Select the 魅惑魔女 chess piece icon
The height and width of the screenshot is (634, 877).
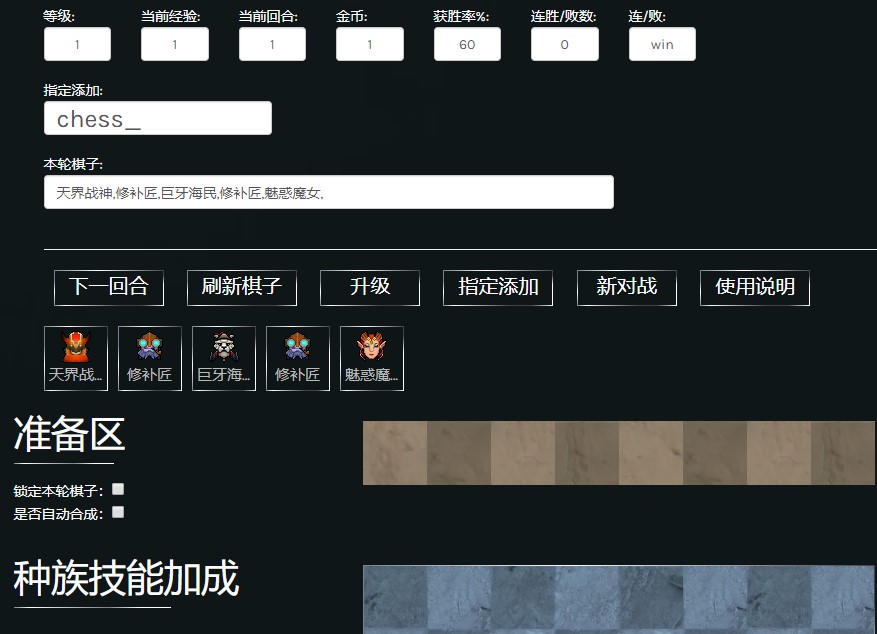pos(371,357)
